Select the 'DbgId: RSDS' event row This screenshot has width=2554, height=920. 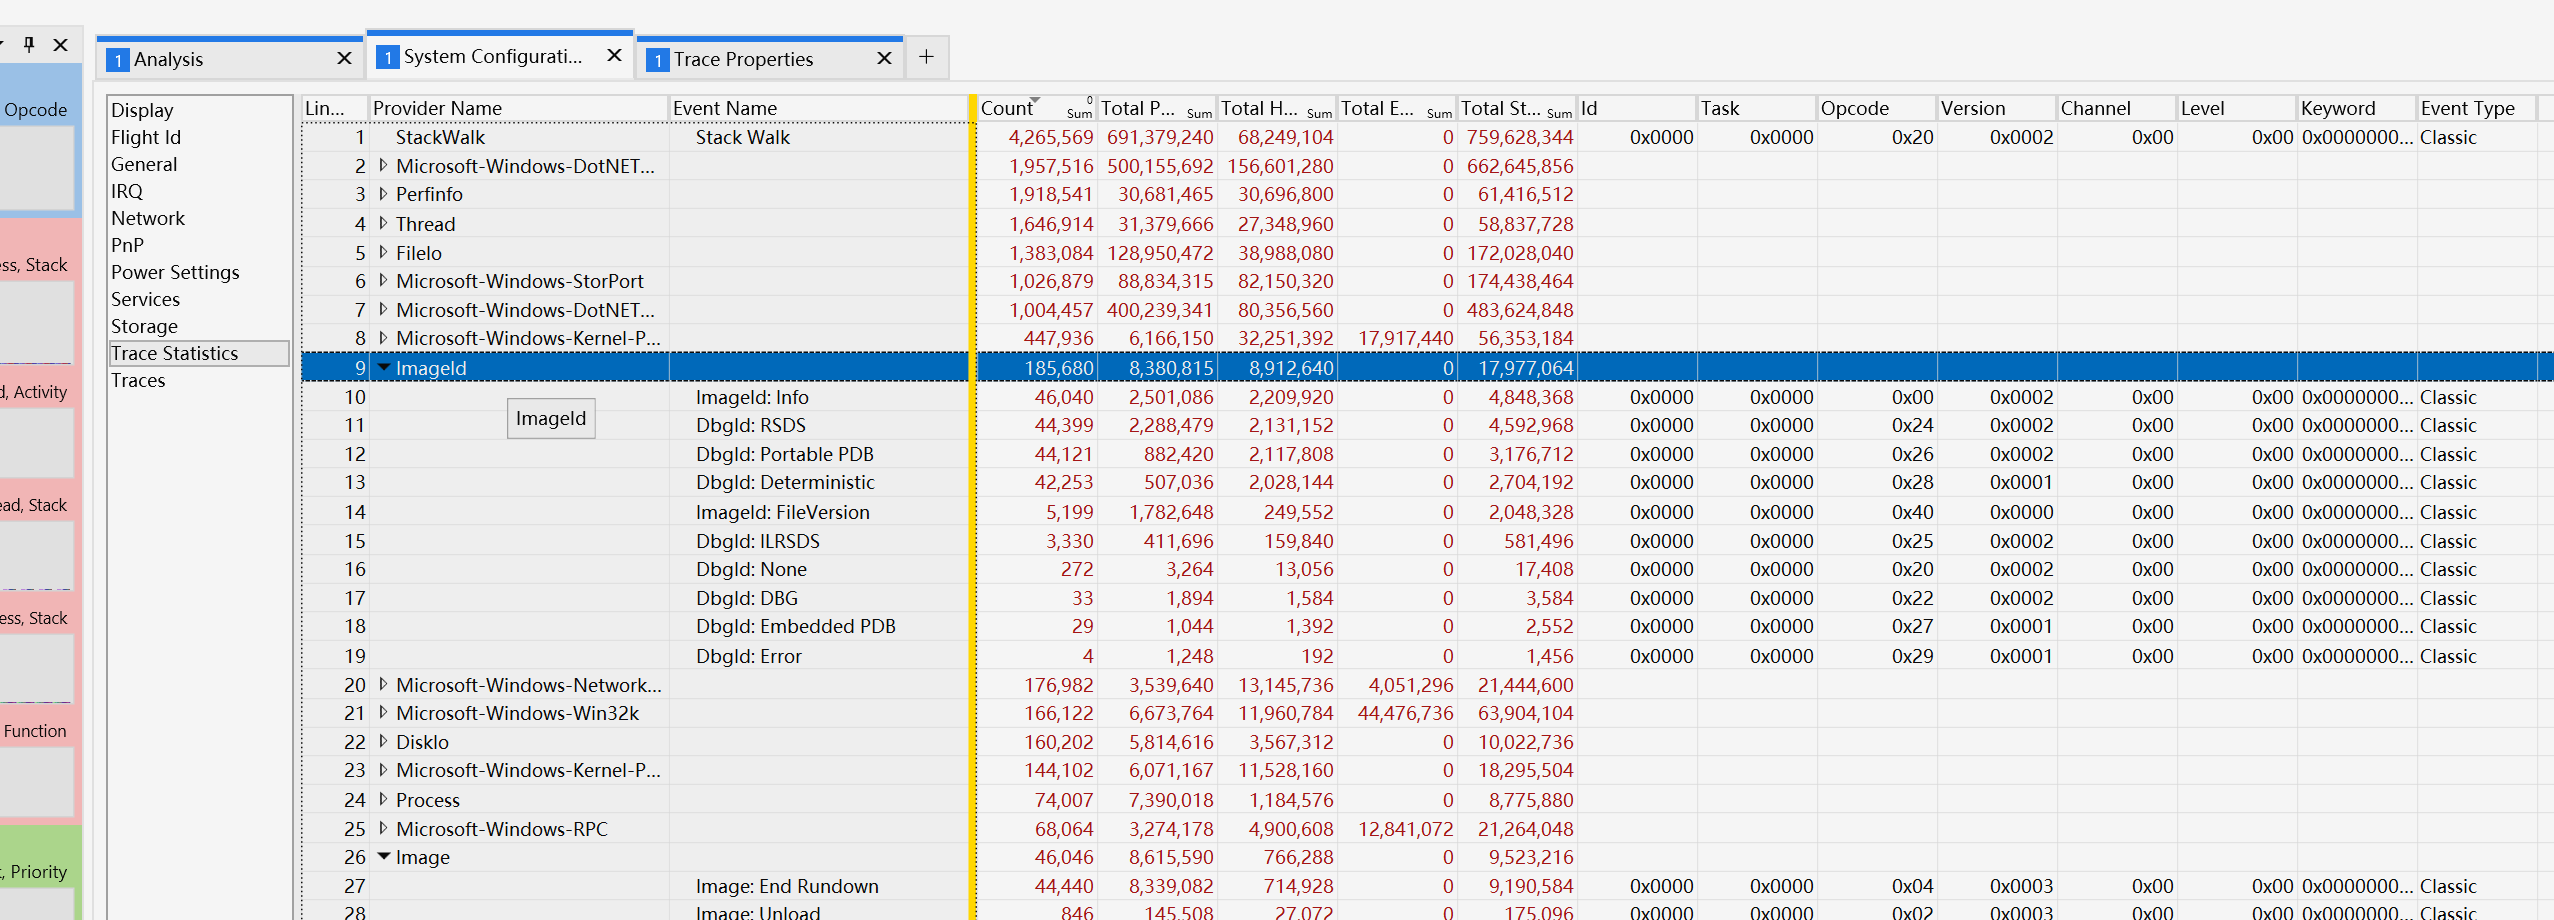[1428, 425]
